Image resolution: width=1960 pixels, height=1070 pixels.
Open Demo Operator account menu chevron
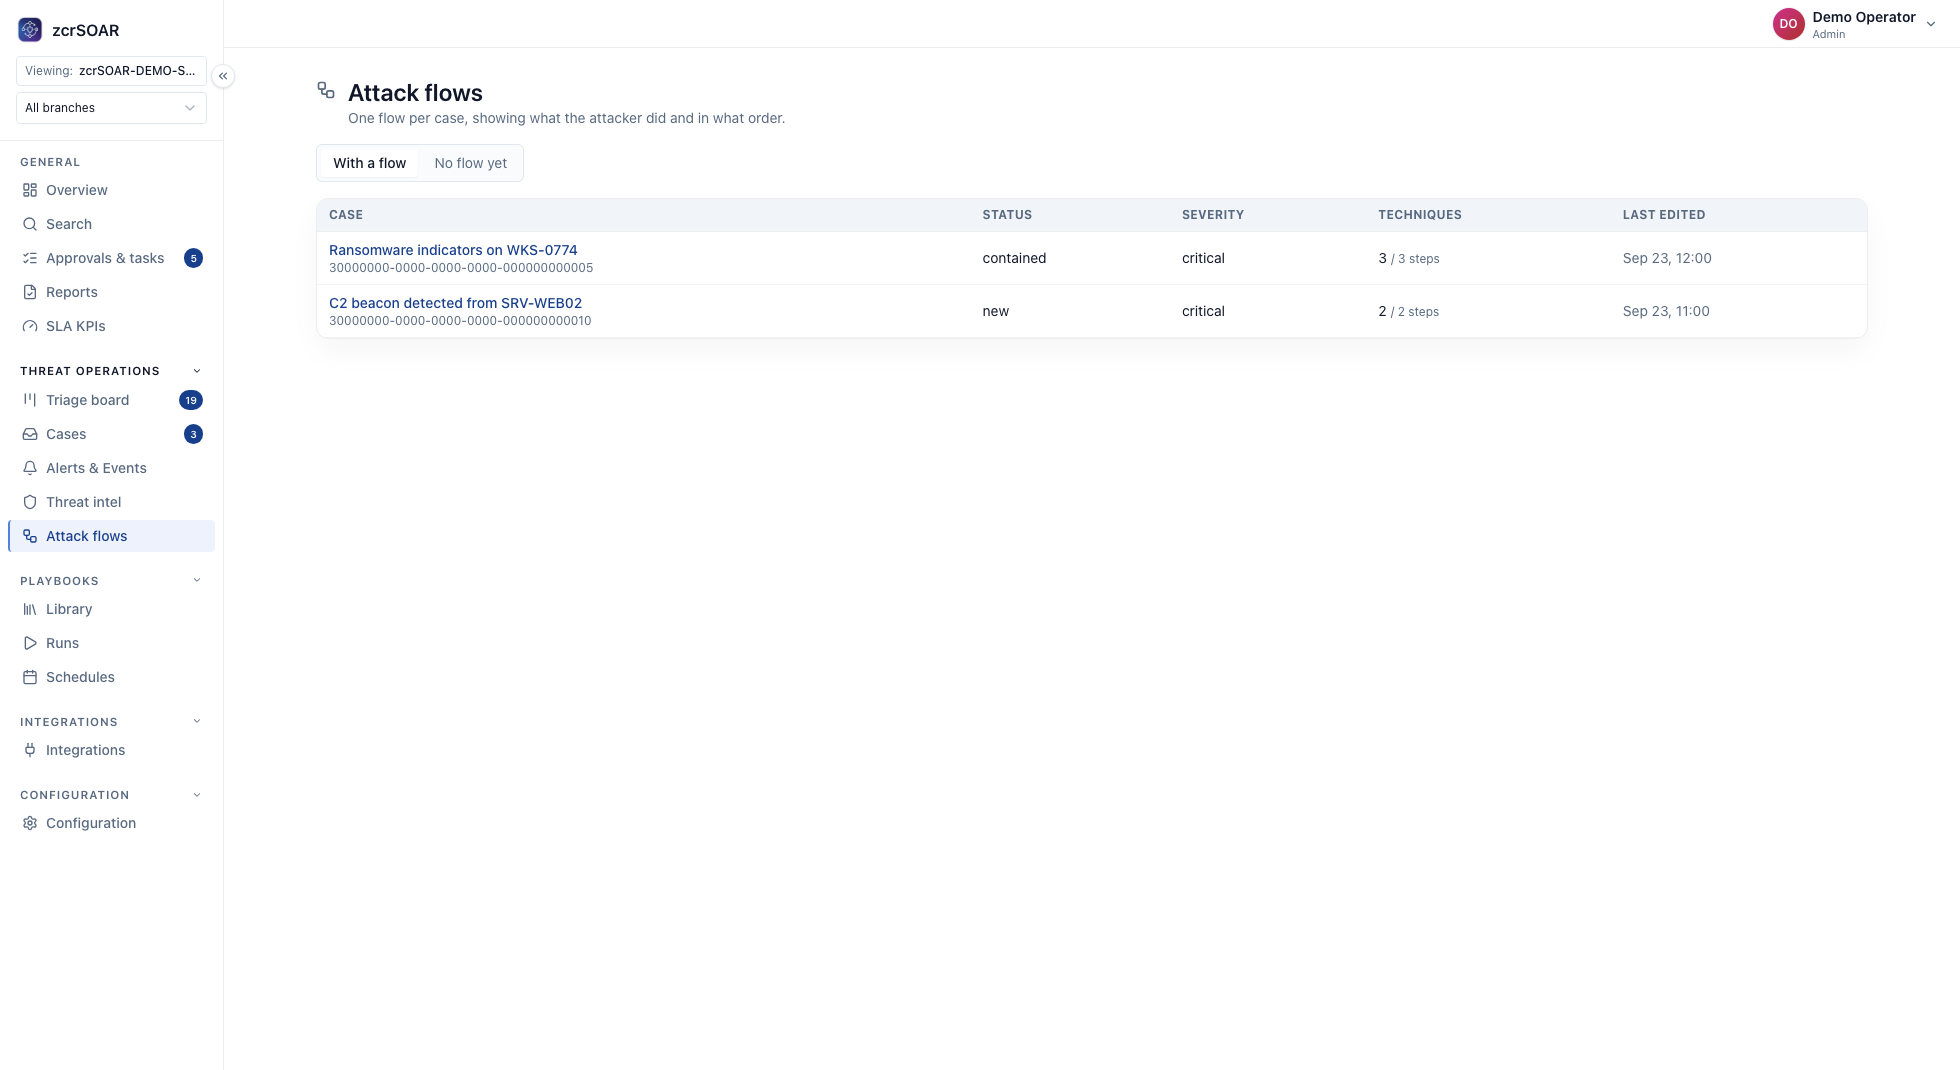(1931, 25)
